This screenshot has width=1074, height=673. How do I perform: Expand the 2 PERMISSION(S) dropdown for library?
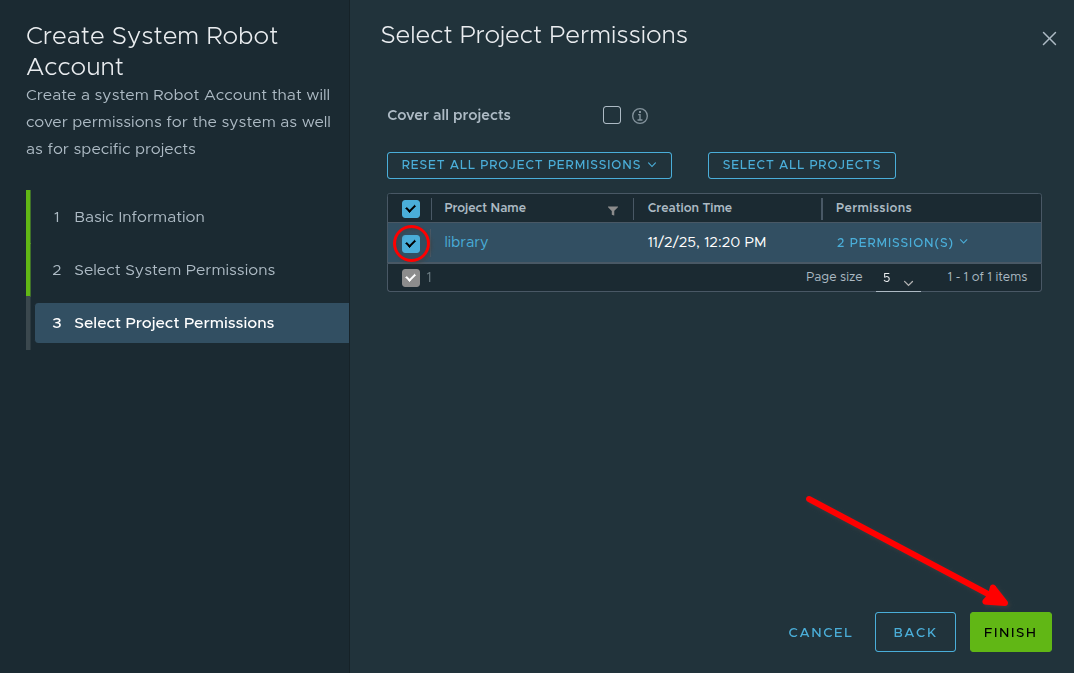(x=902, y=243)
